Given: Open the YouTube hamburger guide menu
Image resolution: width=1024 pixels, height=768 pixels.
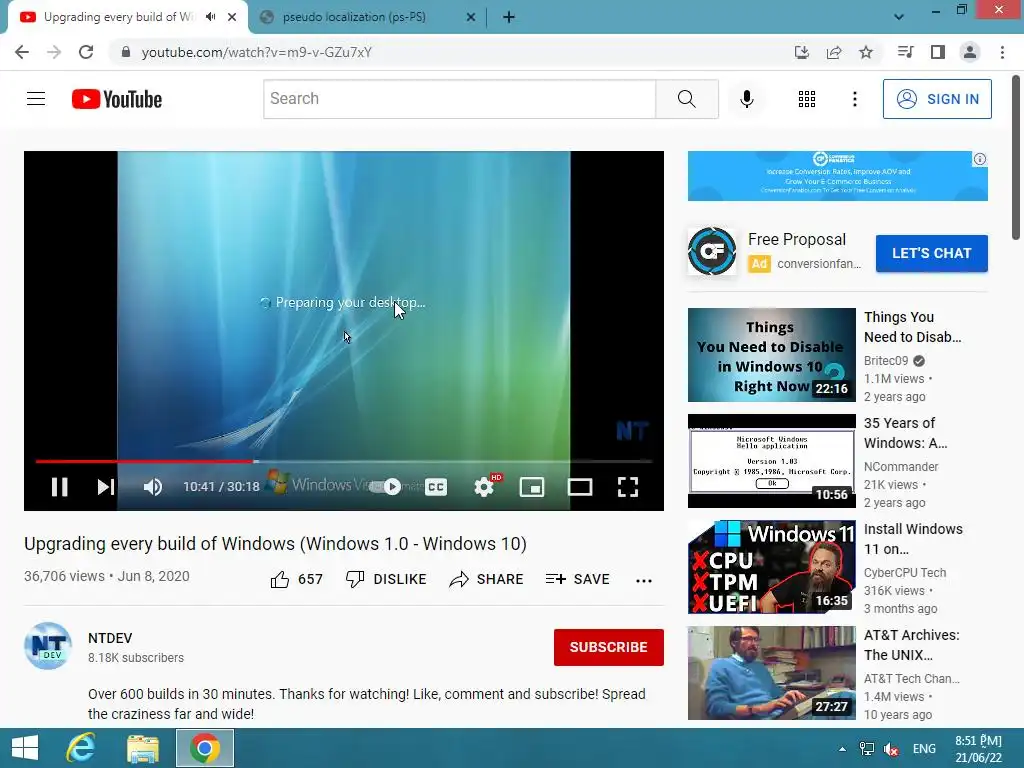Looking at the screenshot, I should [x=36, y=99].
